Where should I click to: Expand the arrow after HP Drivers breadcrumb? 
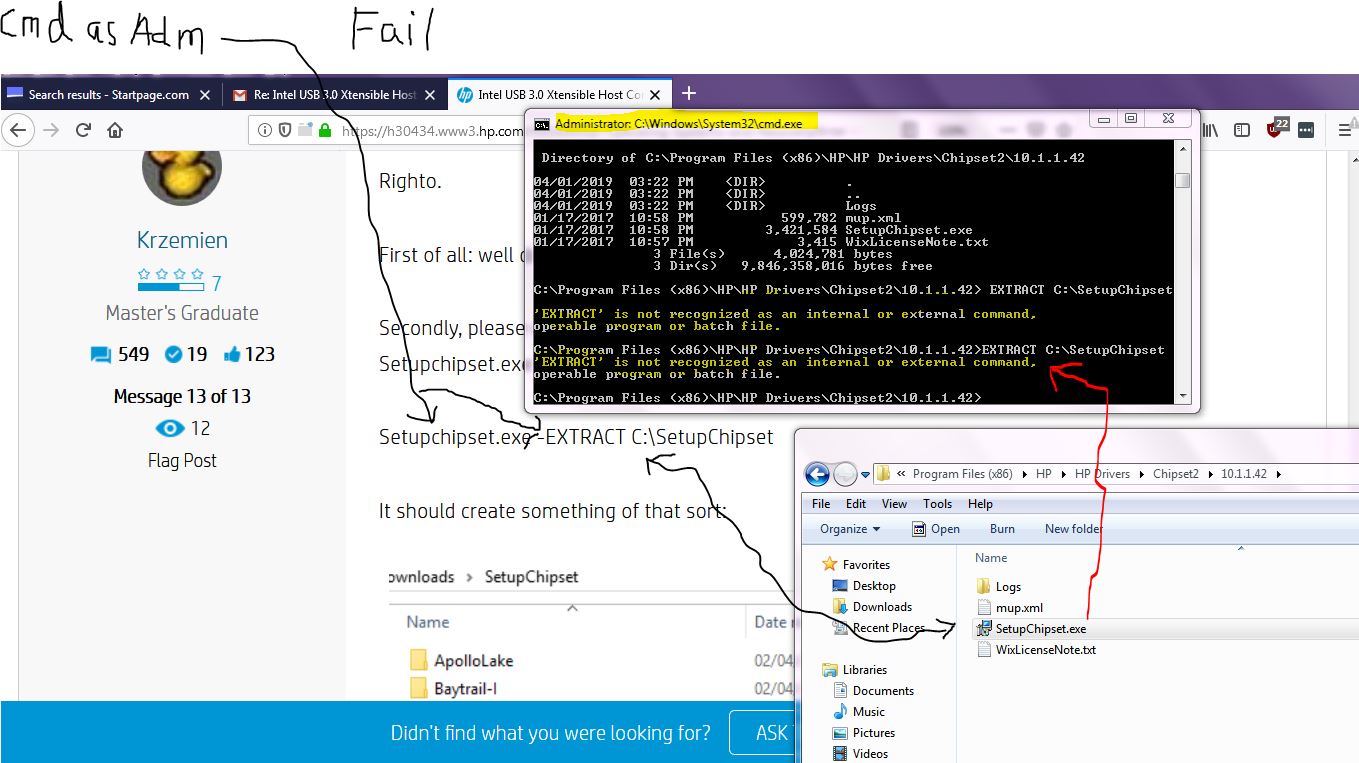coord(1140,474)
